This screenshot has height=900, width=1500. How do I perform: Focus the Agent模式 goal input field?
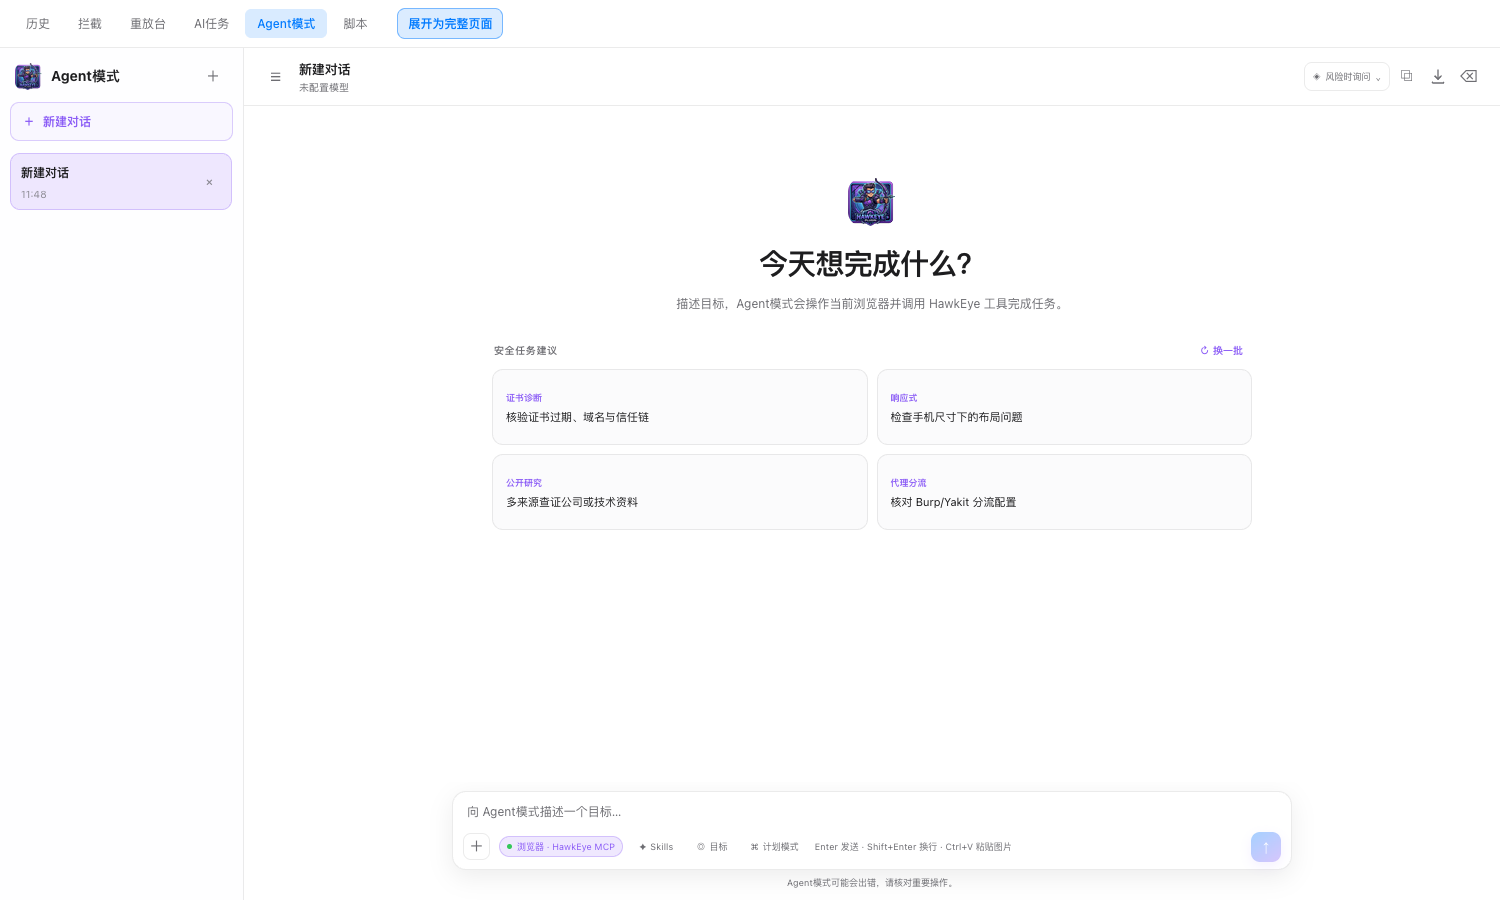point(872,812)
